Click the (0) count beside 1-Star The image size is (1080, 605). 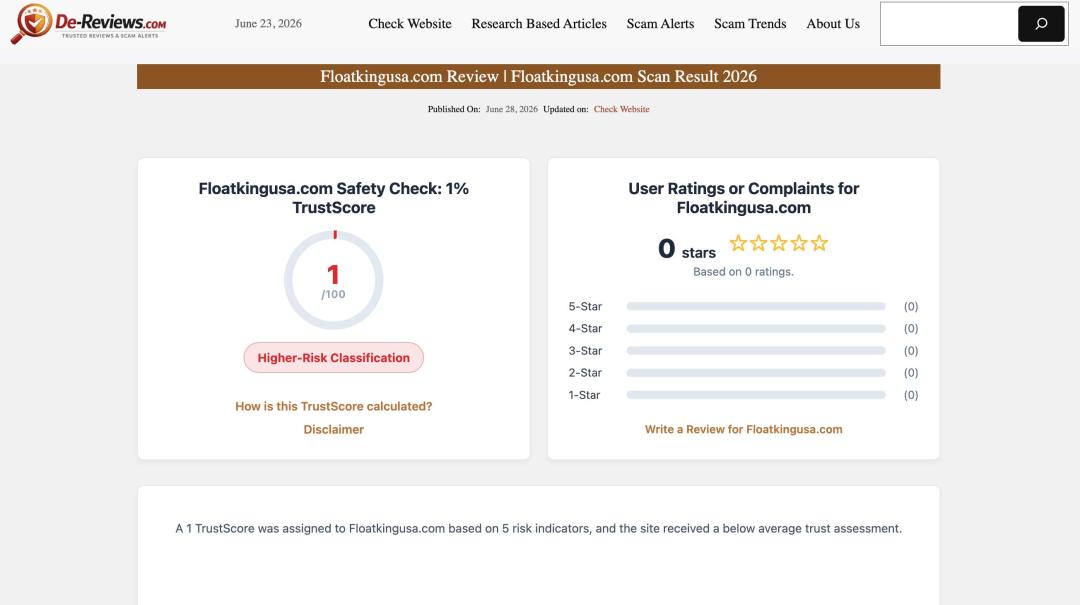pyautogui.click(x=911, y=395)
